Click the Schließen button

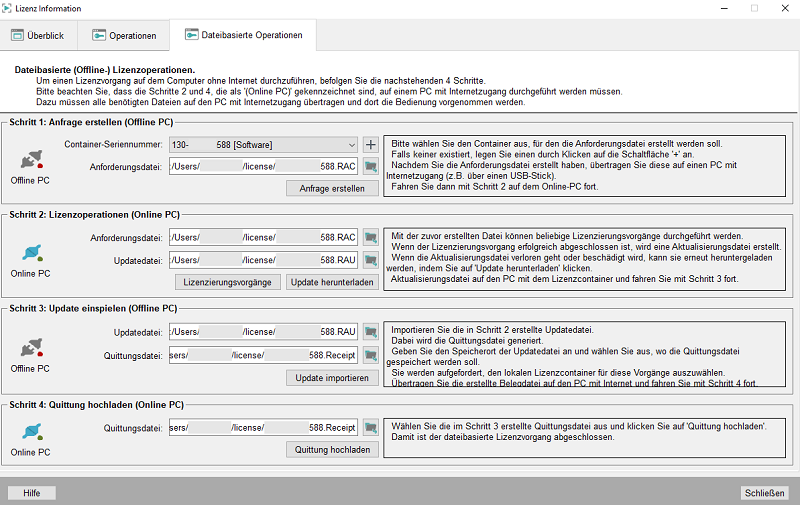[x=764, y=493]
